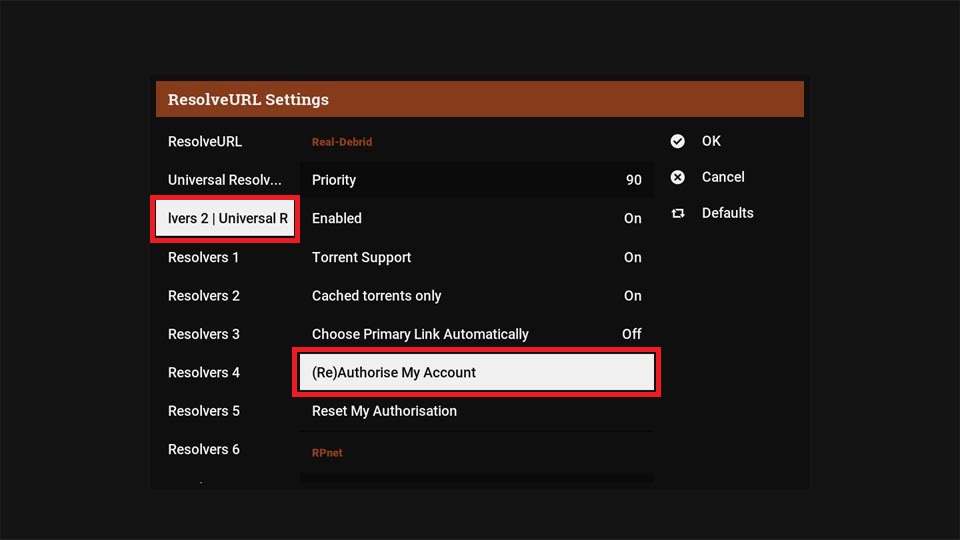Toggle Torrent Support setting
Viewport: 960px width, 540px height.
coord(476,257)
